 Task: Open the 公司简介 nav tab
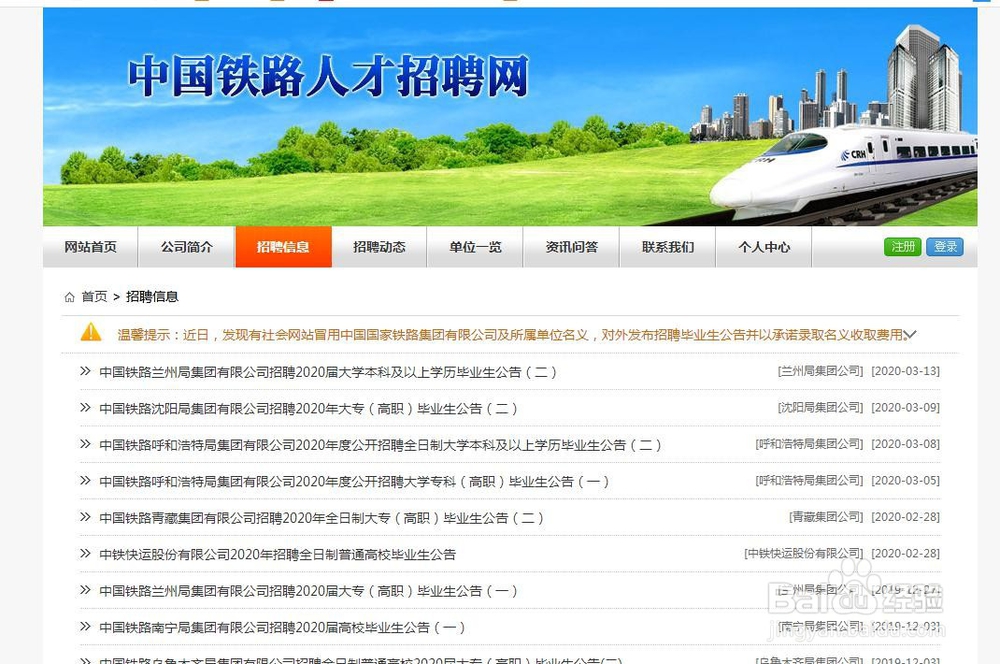[x=186, y=247]
